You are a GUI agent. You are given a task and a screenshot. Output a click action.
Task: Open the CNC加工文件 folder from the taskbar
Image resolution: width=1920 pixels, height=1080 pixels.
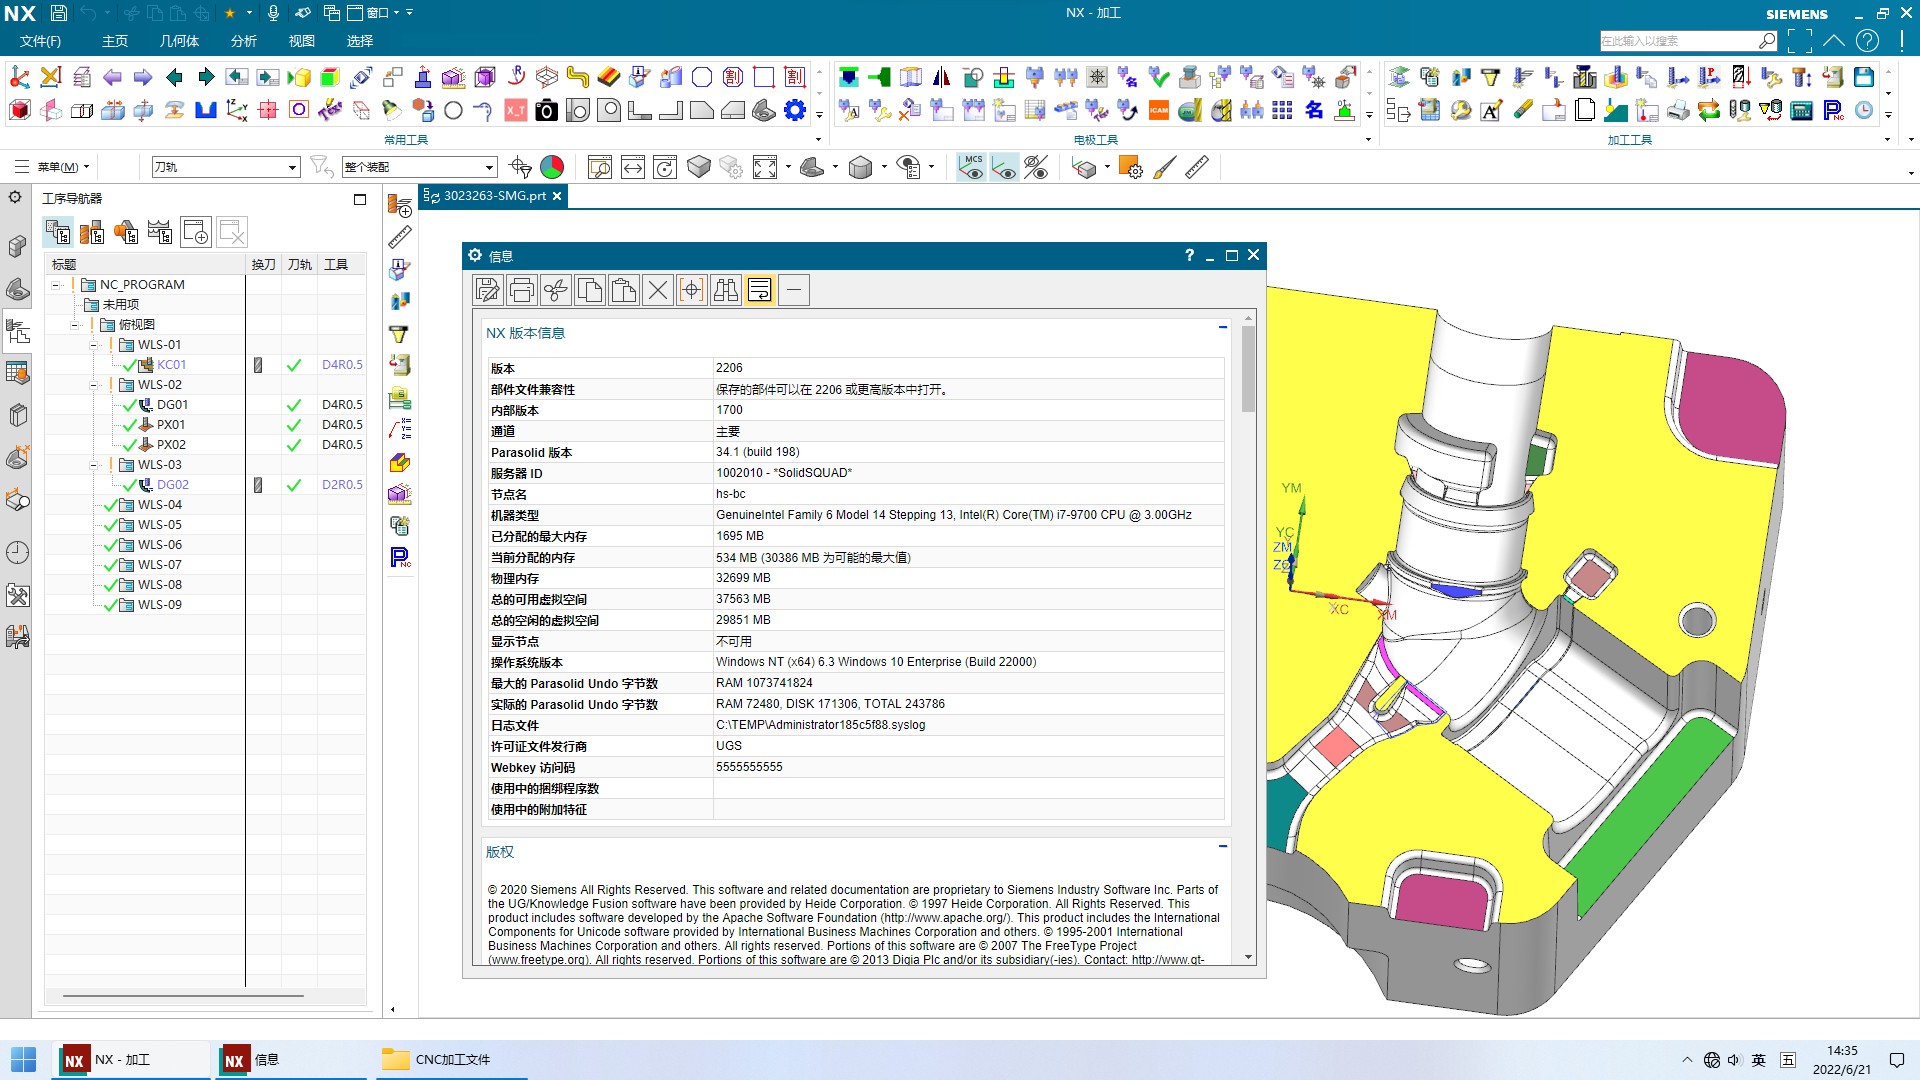coord(452,1060)
